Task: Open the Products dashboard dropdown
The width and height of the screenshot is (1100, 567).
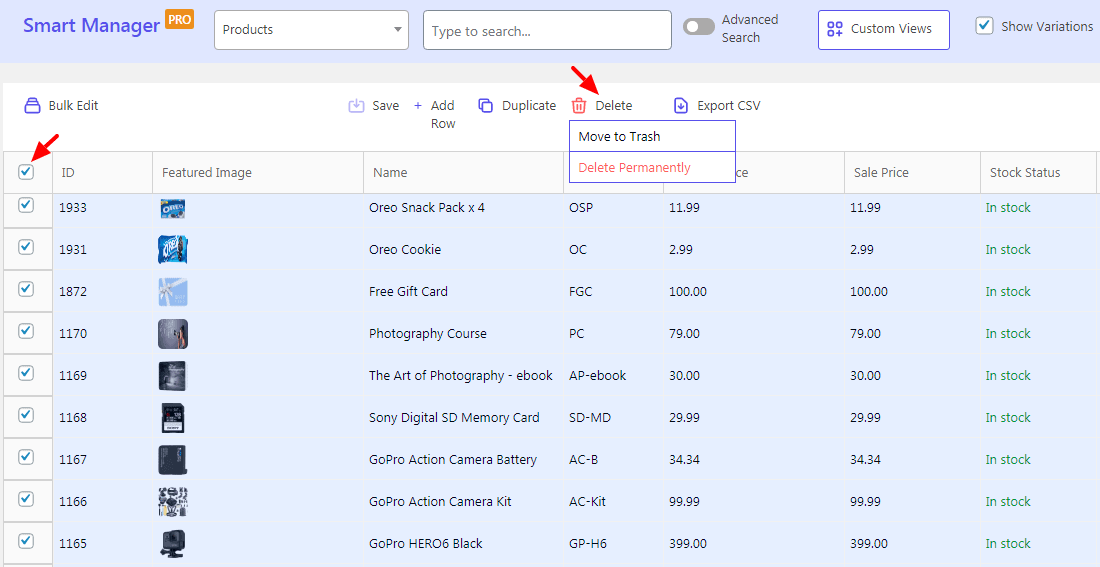Action: pyautogui.click(x=311, y=30)
